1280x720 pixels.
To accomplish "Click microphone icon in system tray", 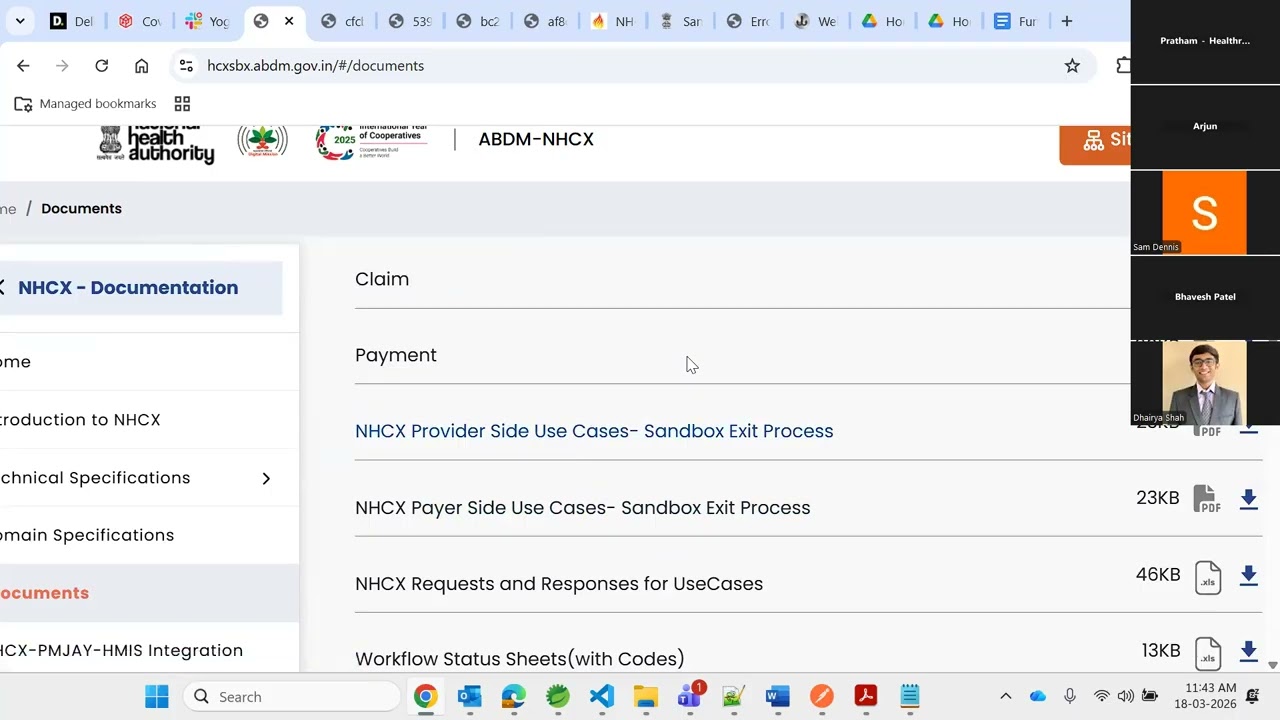I will coord(1070,696).
